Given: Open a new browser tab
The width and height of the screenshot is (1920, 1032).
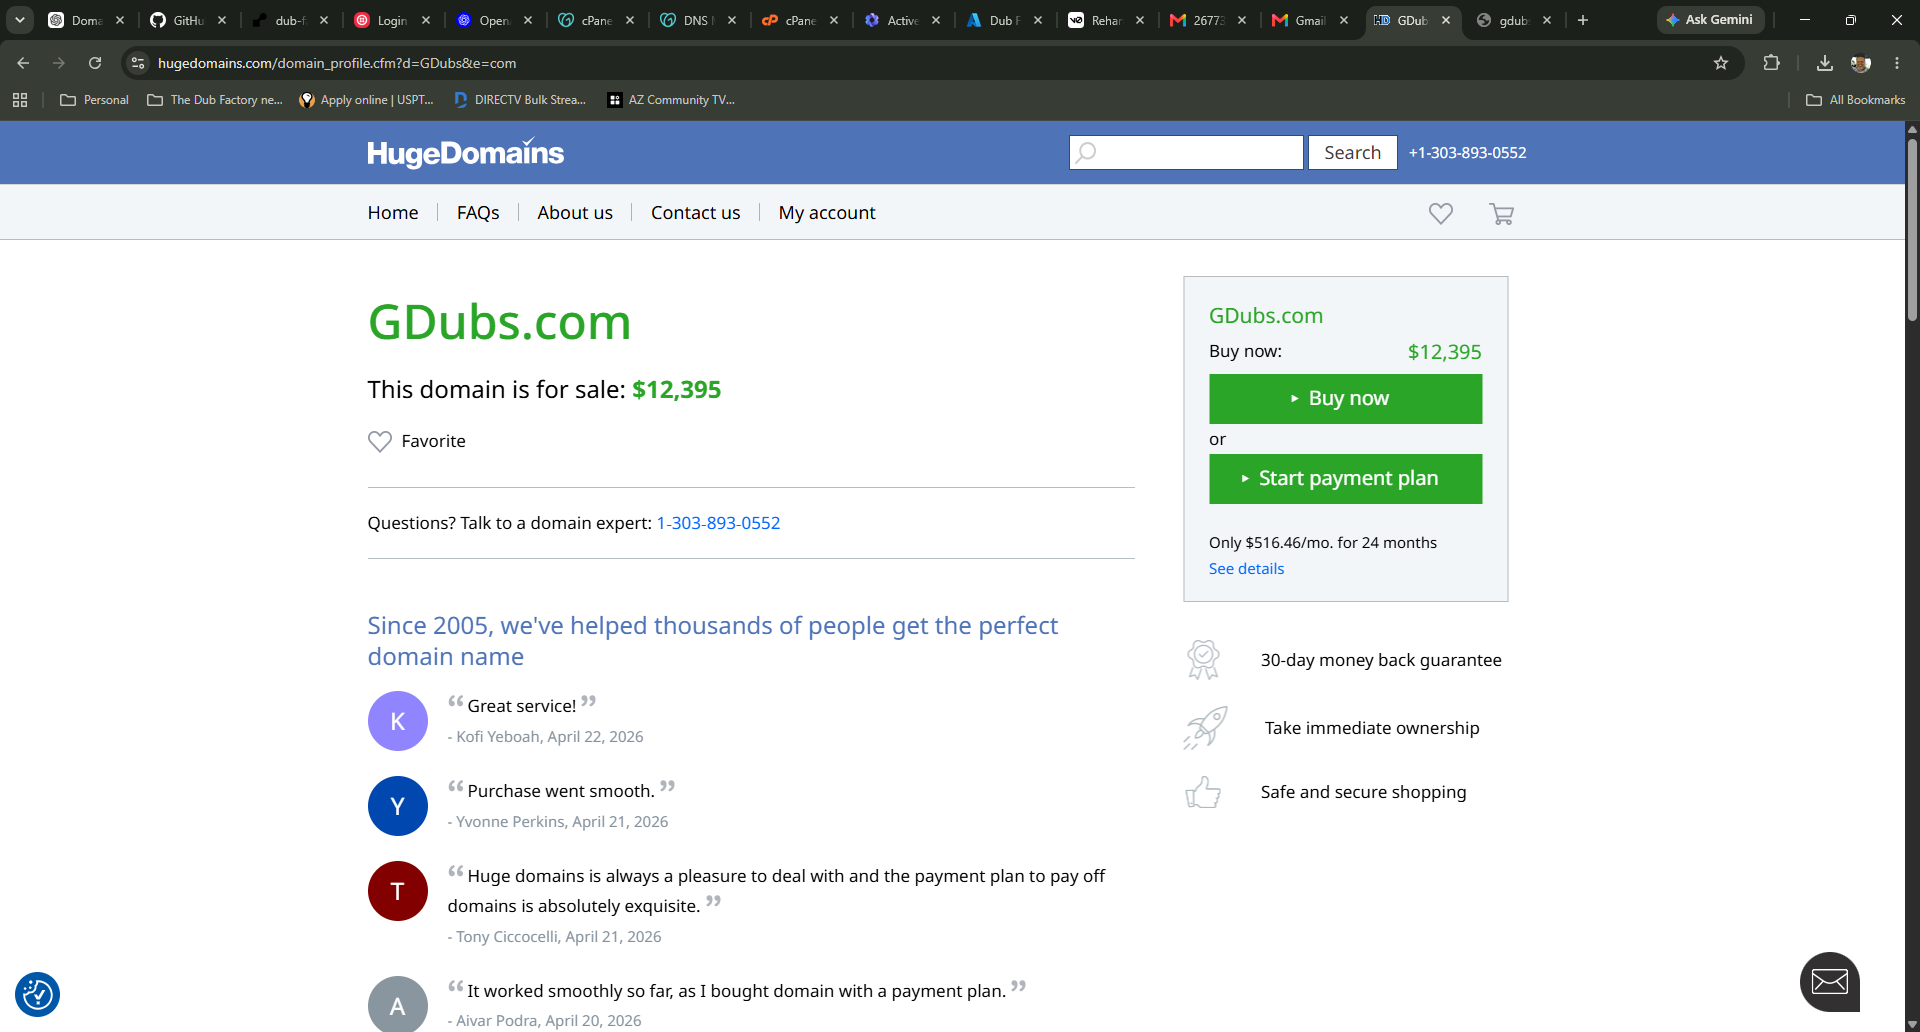Looking at the screenshot, I should pyautogui.click(x=1583, y=20).
